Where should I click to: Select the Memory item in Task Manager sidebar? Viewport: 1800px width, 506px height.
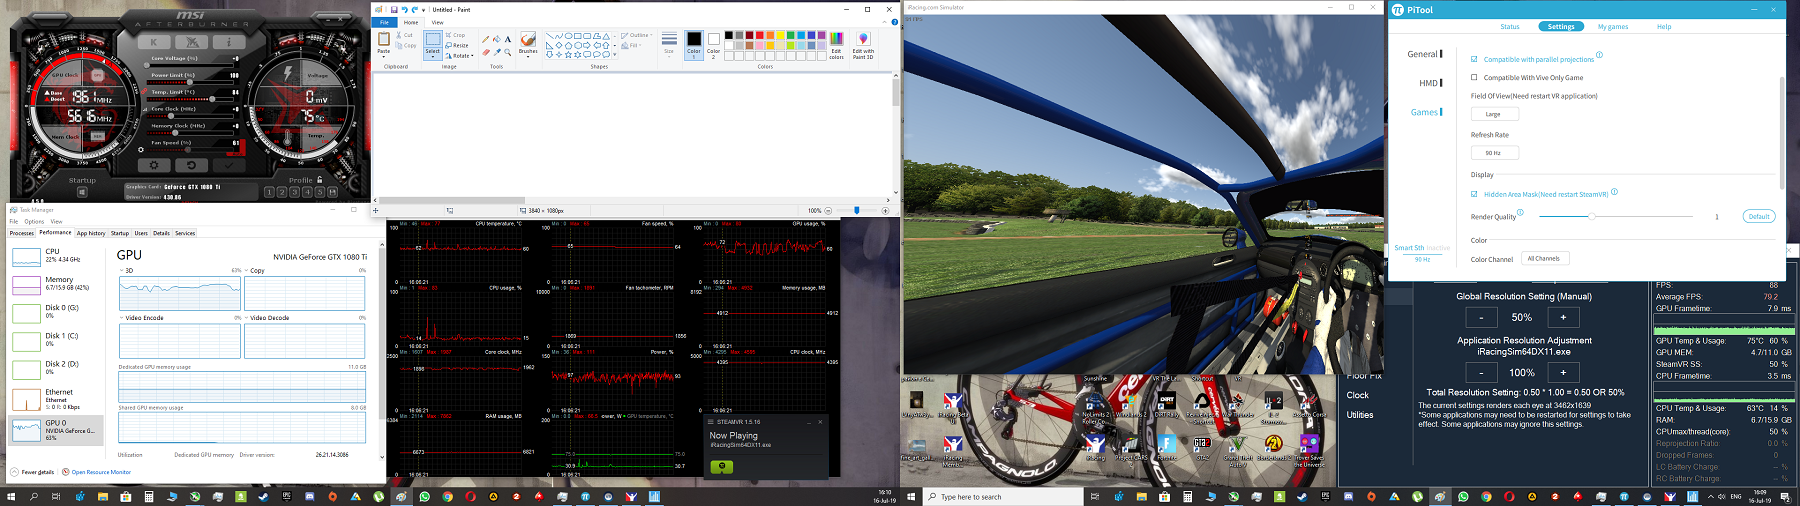(x=58, y=283)
